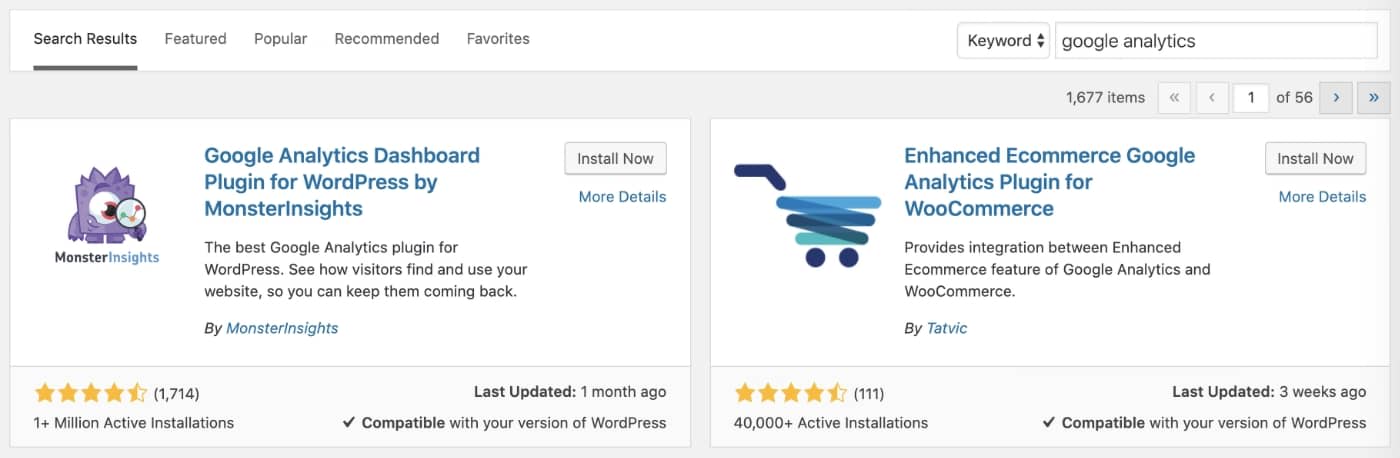Open the MonsterInsights plugin logo thumbnail
1400x458 pixels.
[107, 216]
